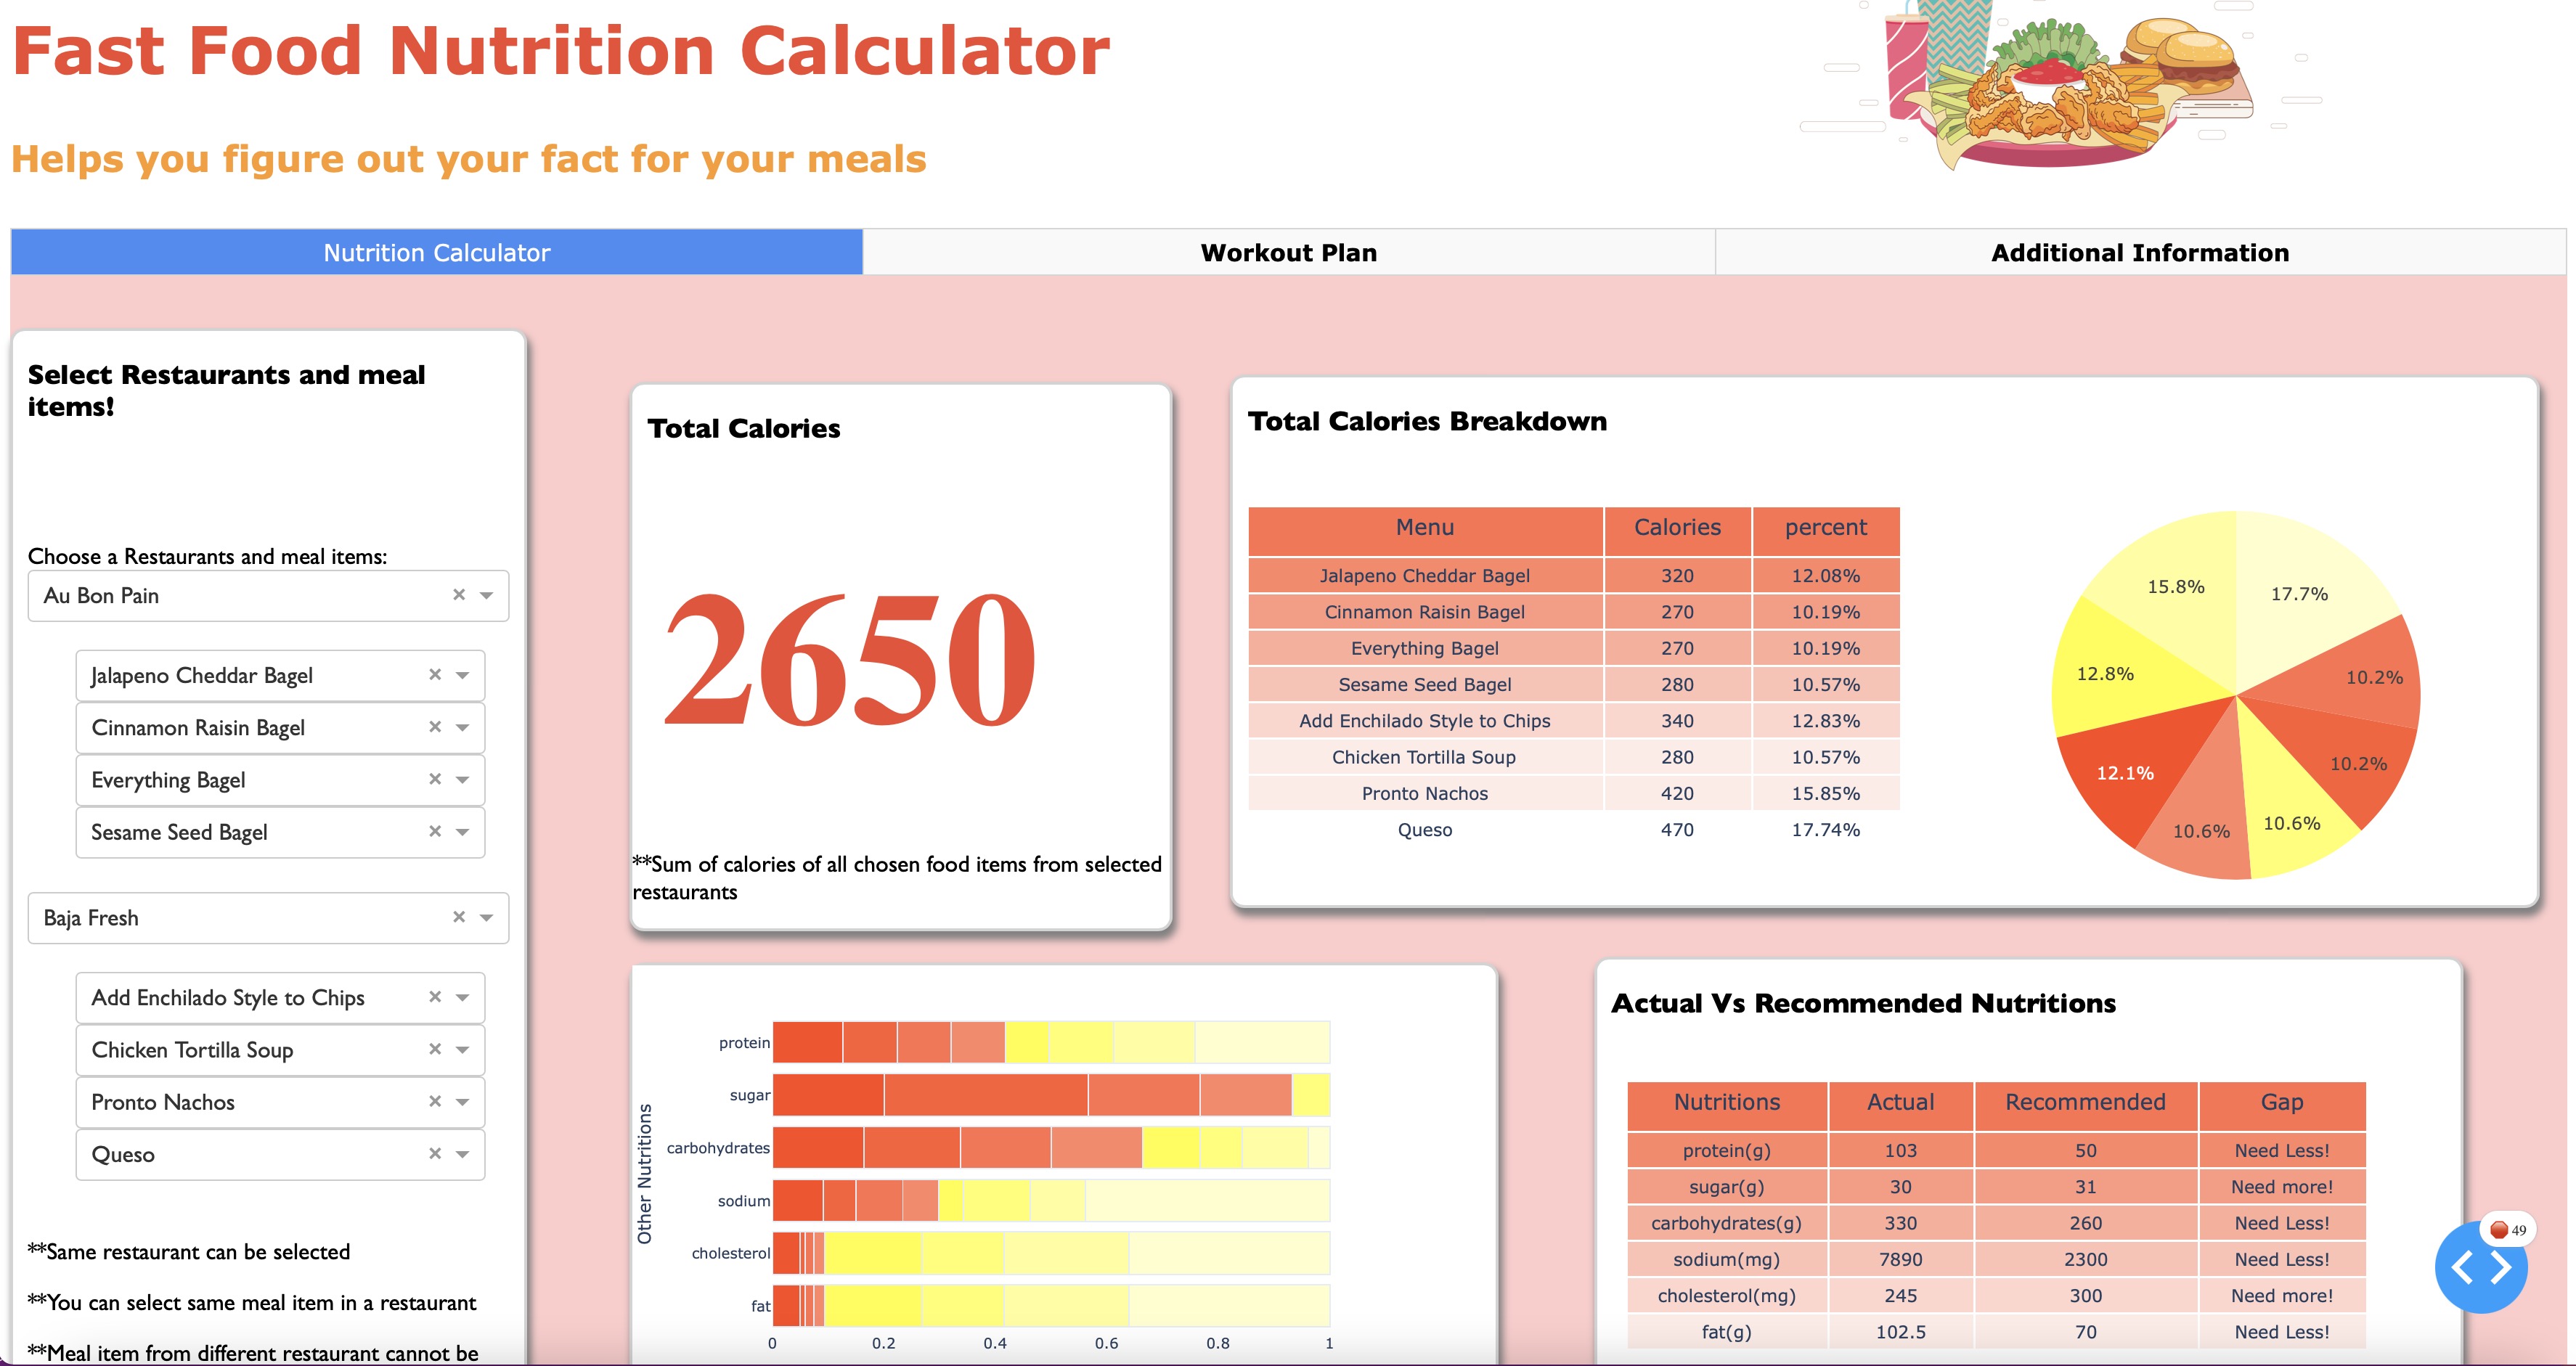Clear the Jalapeno Cheddar Bagel selection
Screen dimensions: 2576x1366
coord(434,675)
